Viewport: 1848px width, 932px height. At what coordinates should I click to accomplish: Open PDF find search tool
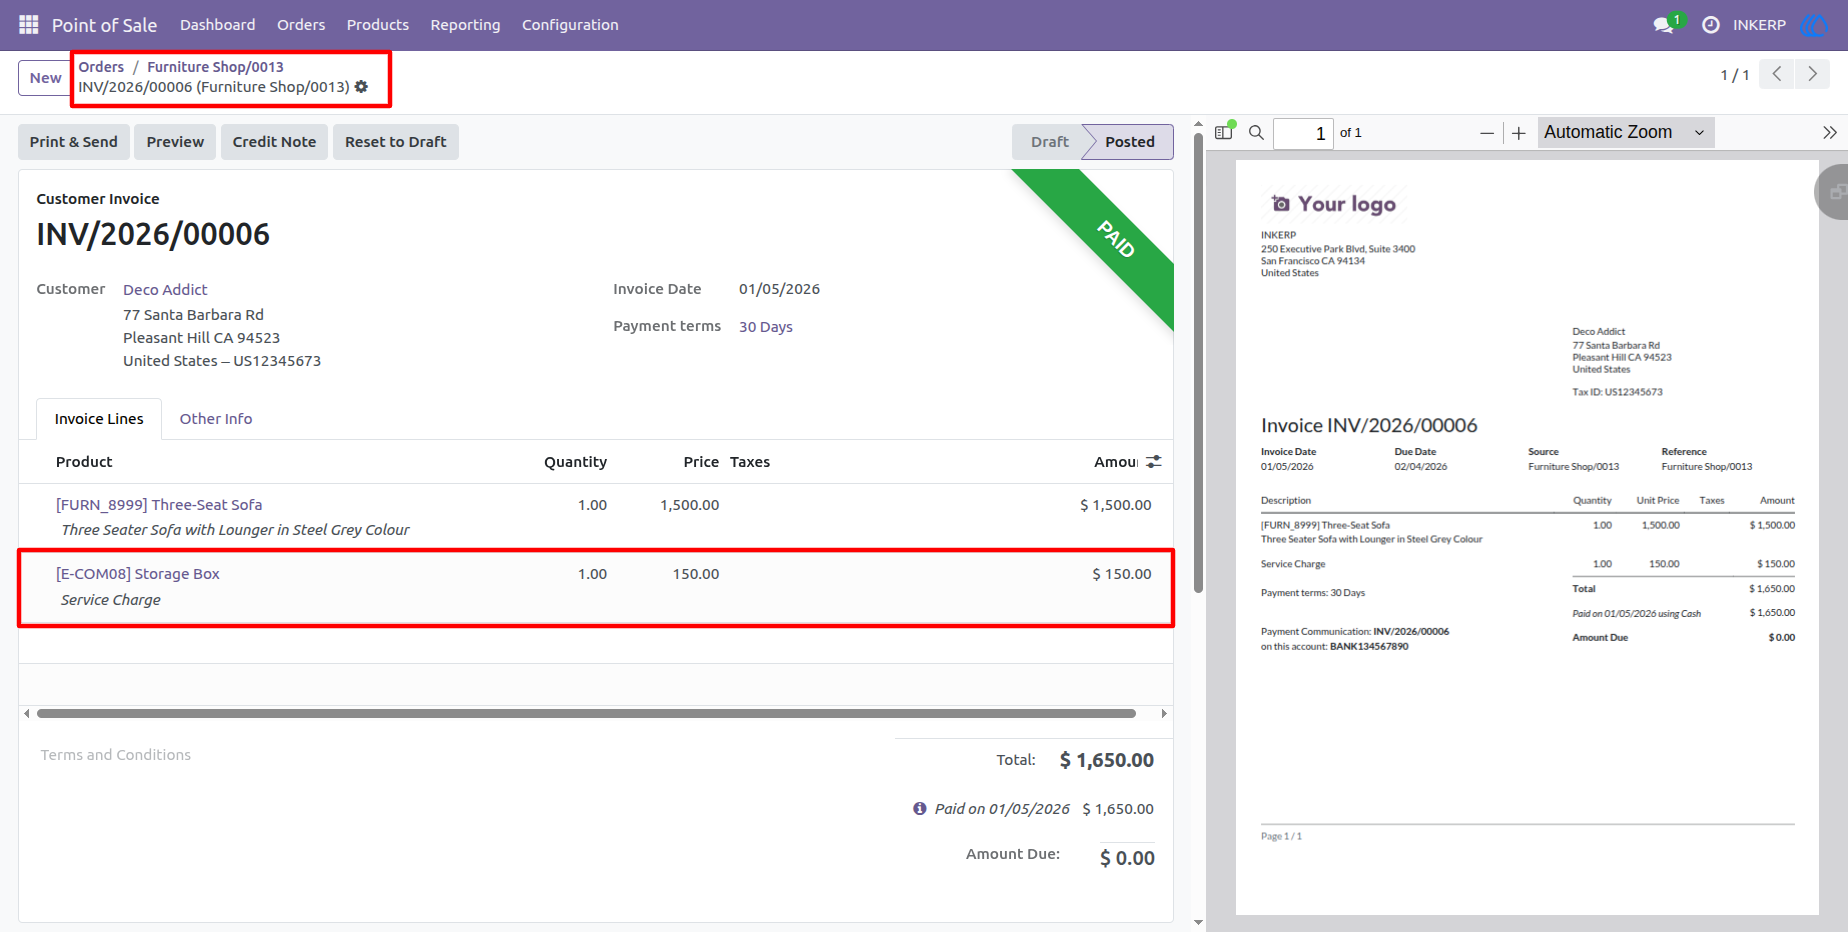click(1257, 132)
